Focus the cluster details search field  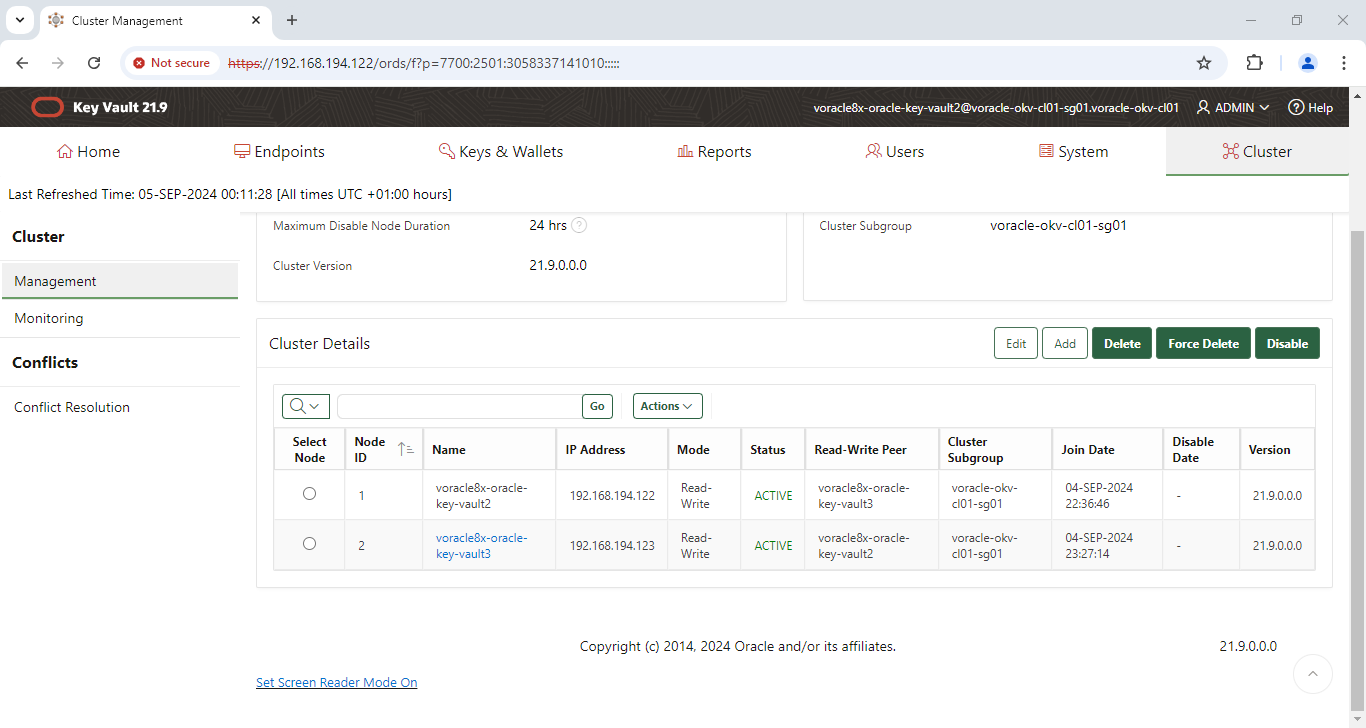click(460, 406)
